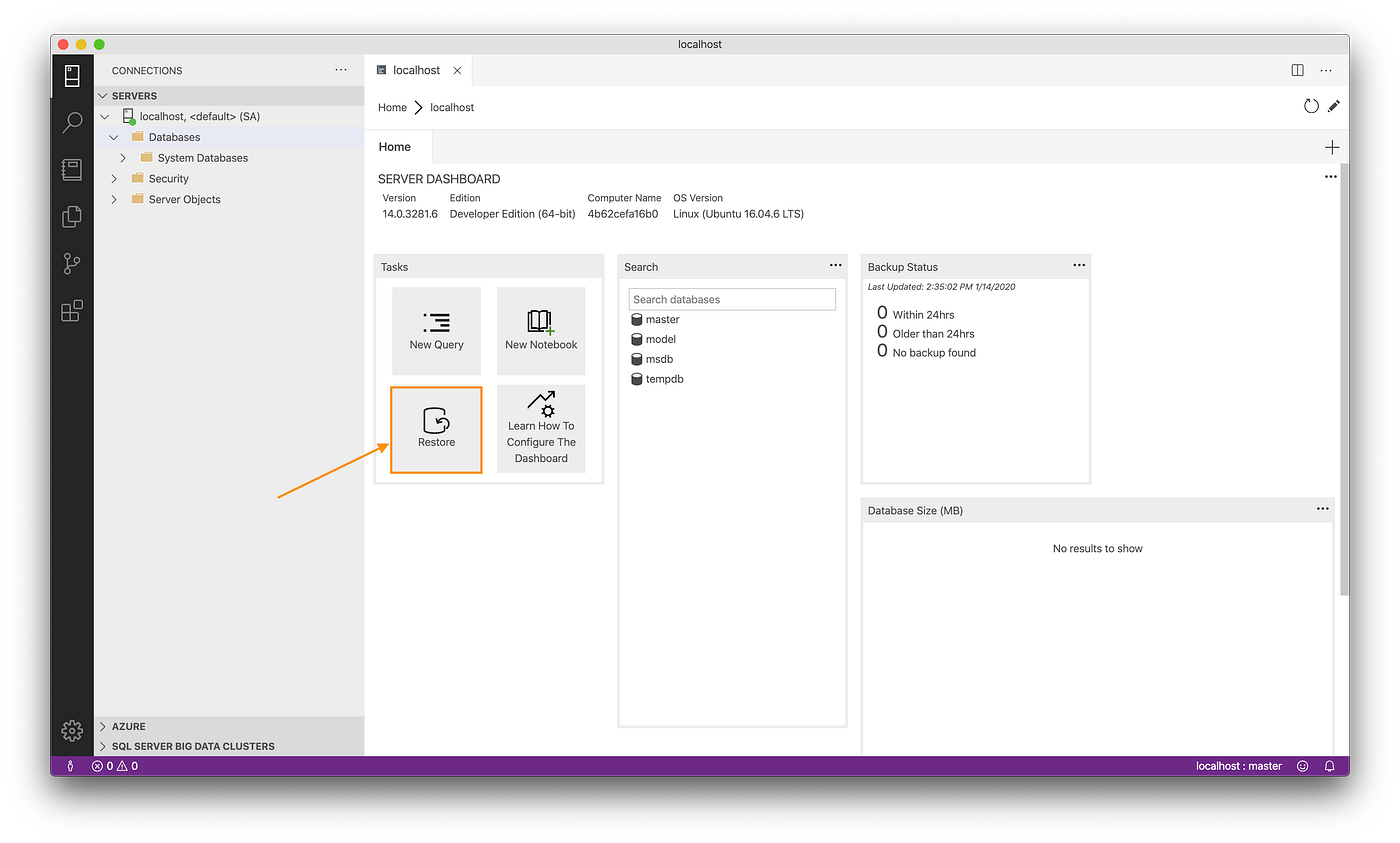
Task: Refresh the dashboard with the circular arrow icon
Action: pyautogui.click(x=1311, y=106)
